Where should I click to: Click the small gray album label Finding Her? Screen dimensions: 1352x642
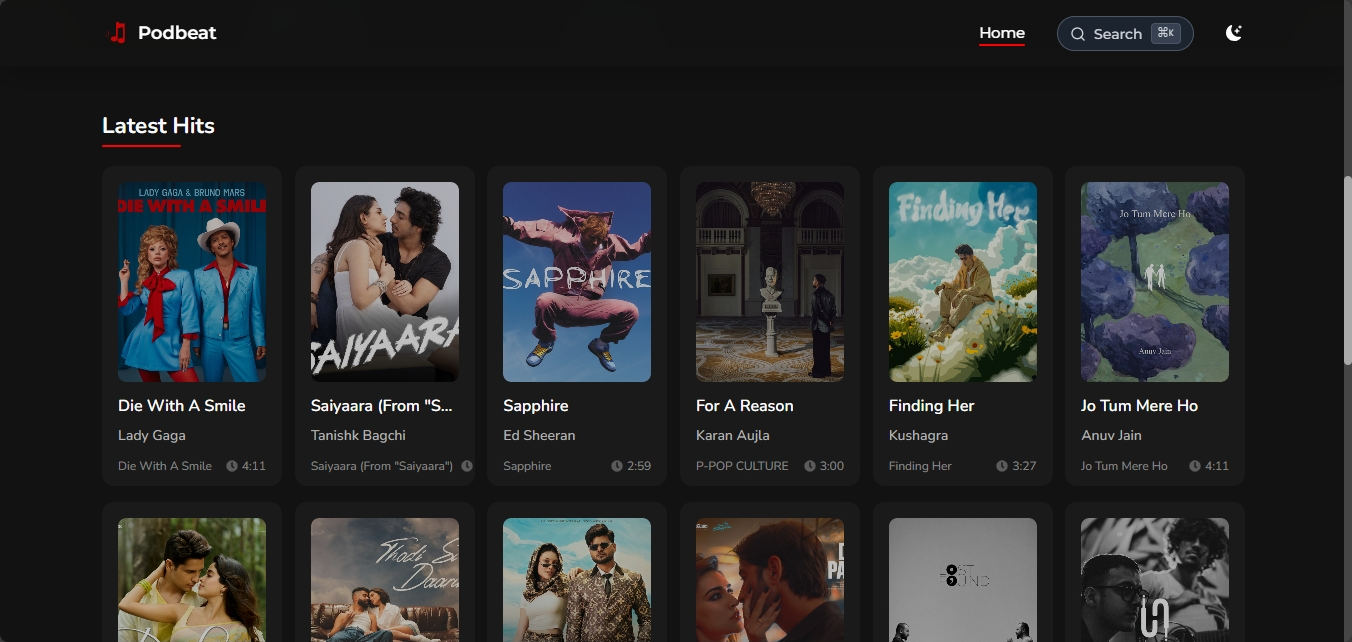coord(920,466)
